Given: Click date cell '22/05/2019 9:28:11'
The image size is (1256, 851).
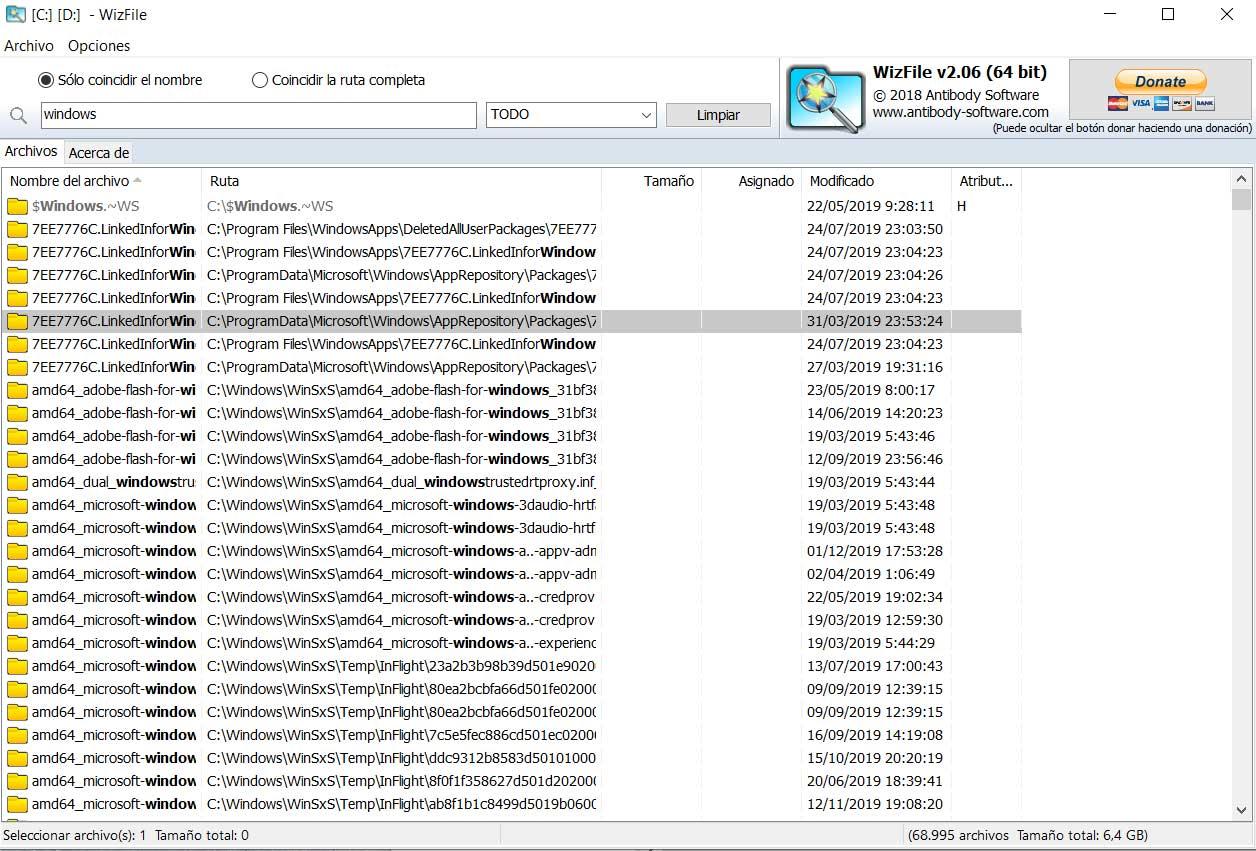Looking at the screenshot, I should click(x=871, y=206).
